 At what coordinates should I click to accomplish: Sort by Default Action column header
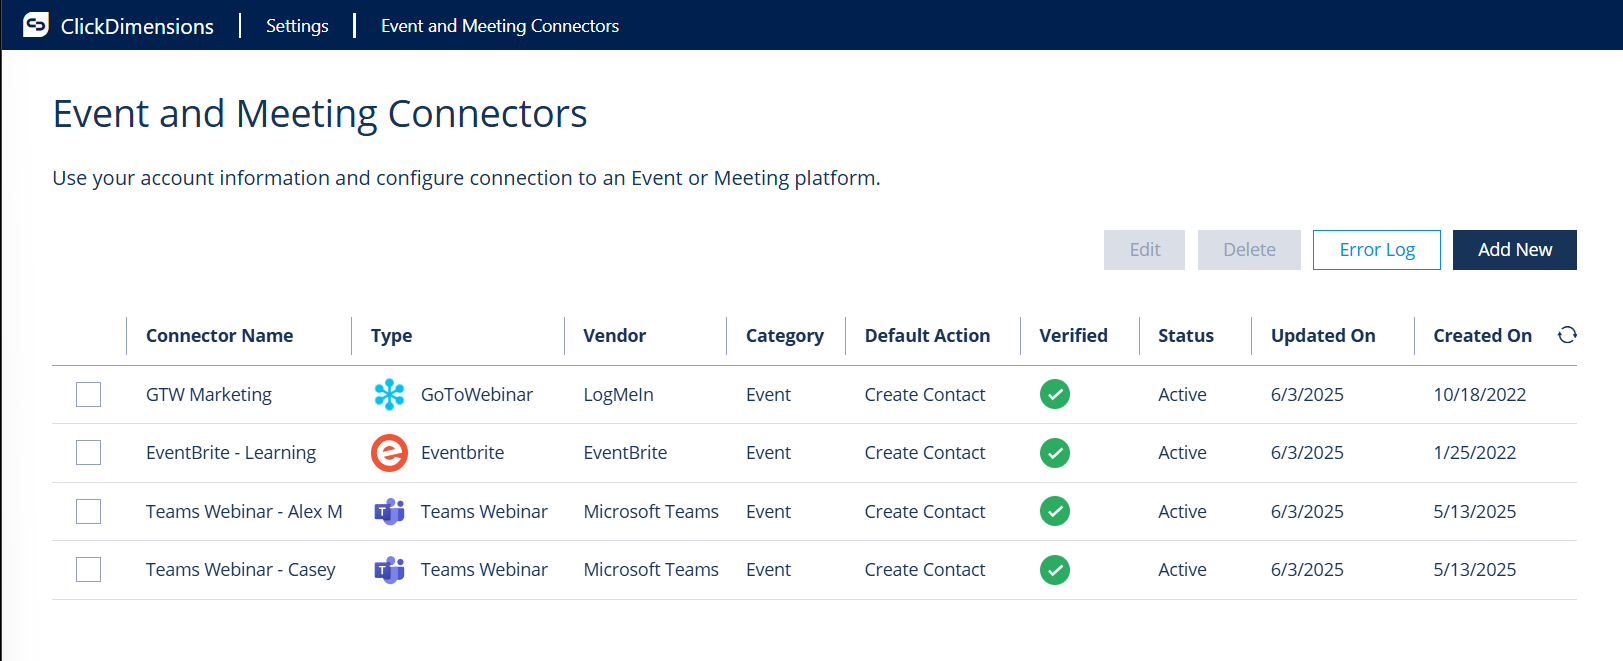(927, 336)
